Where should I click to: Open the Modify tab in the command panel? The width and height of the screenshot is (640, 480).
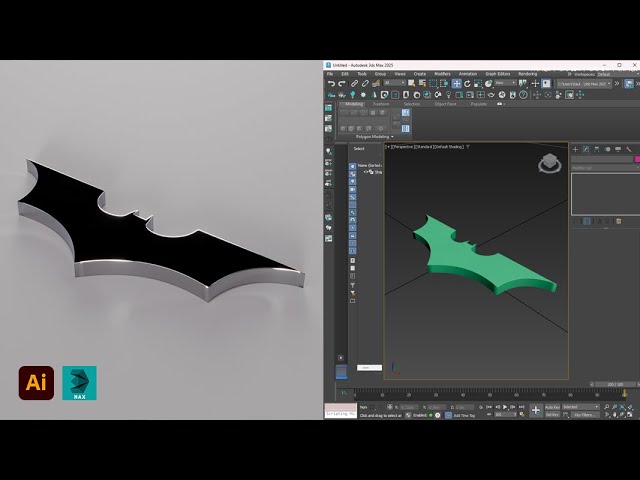586,149
